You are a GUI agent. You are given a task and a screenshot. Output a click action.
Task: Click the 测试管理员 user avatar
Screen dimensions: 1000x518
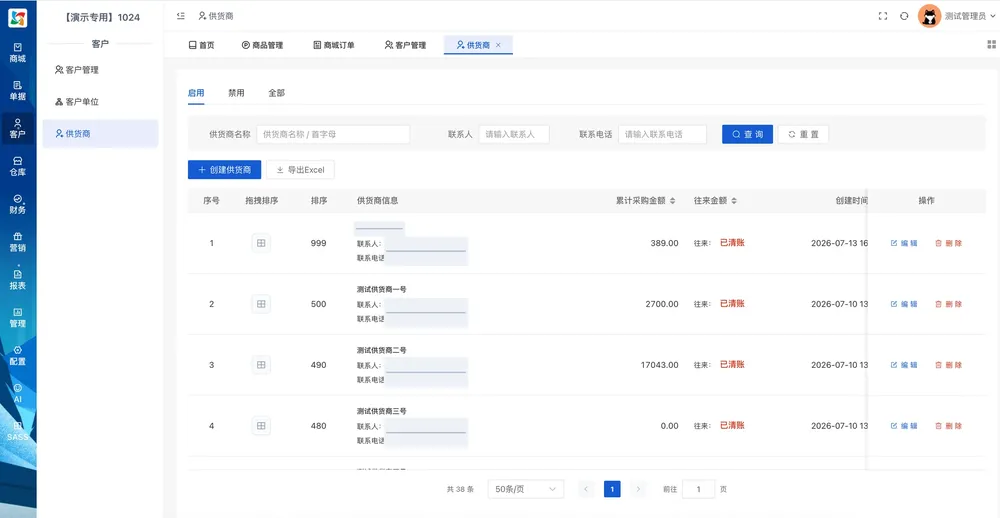(929, 16)
